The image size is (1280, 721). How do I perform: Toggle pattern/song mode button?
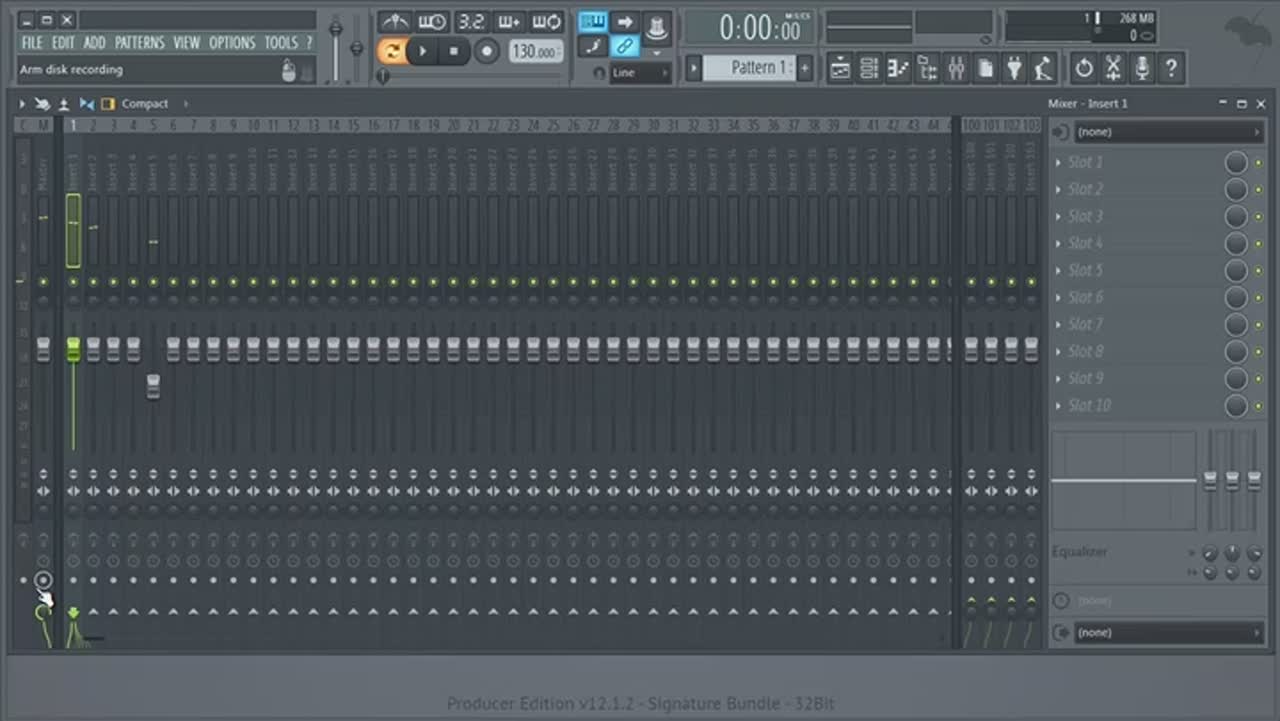pyautogui.click(x=392, y=51)
